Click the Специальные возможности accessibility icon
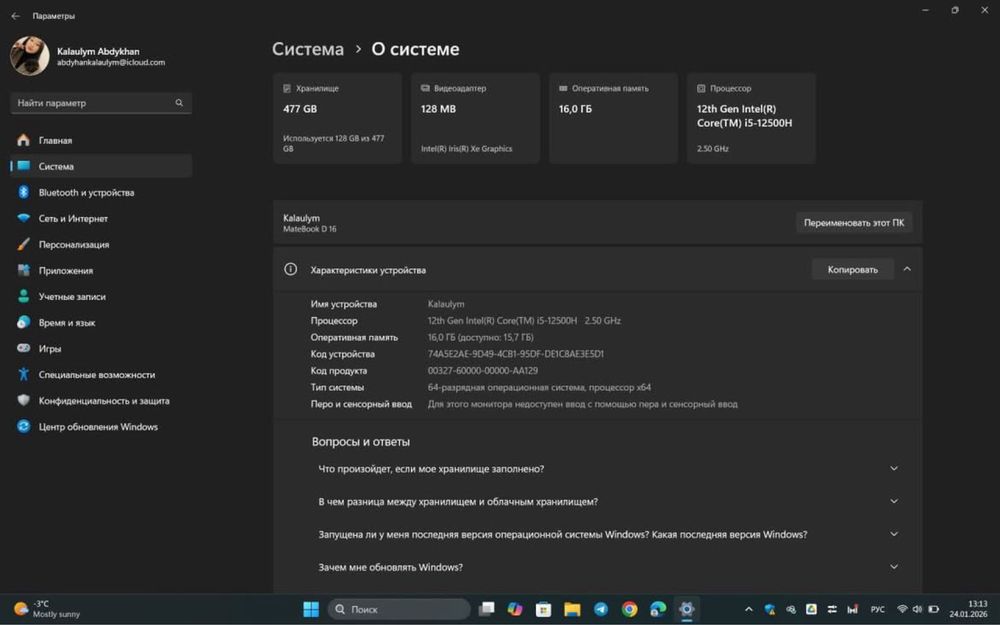 pyautogui.click(x=24, y=375)
